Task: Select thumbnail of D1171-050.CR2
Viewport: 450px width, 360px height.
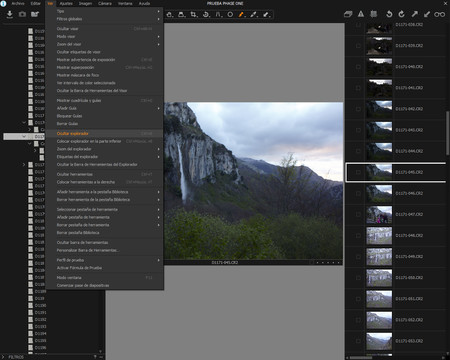Action: 379,278
